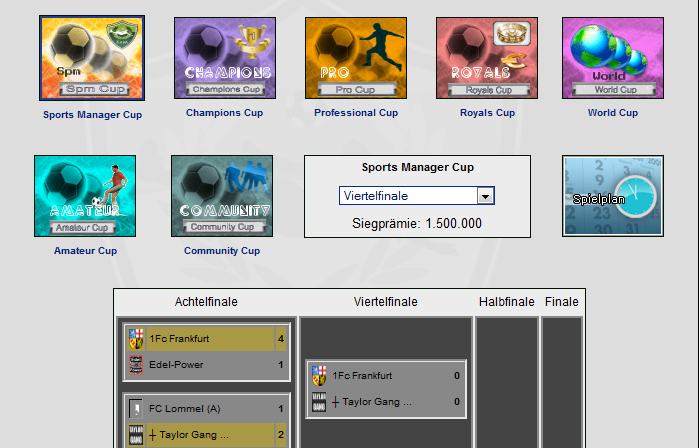
Task: Select the FC Lommel (A) team name
Action: click(x=185, y=409)
